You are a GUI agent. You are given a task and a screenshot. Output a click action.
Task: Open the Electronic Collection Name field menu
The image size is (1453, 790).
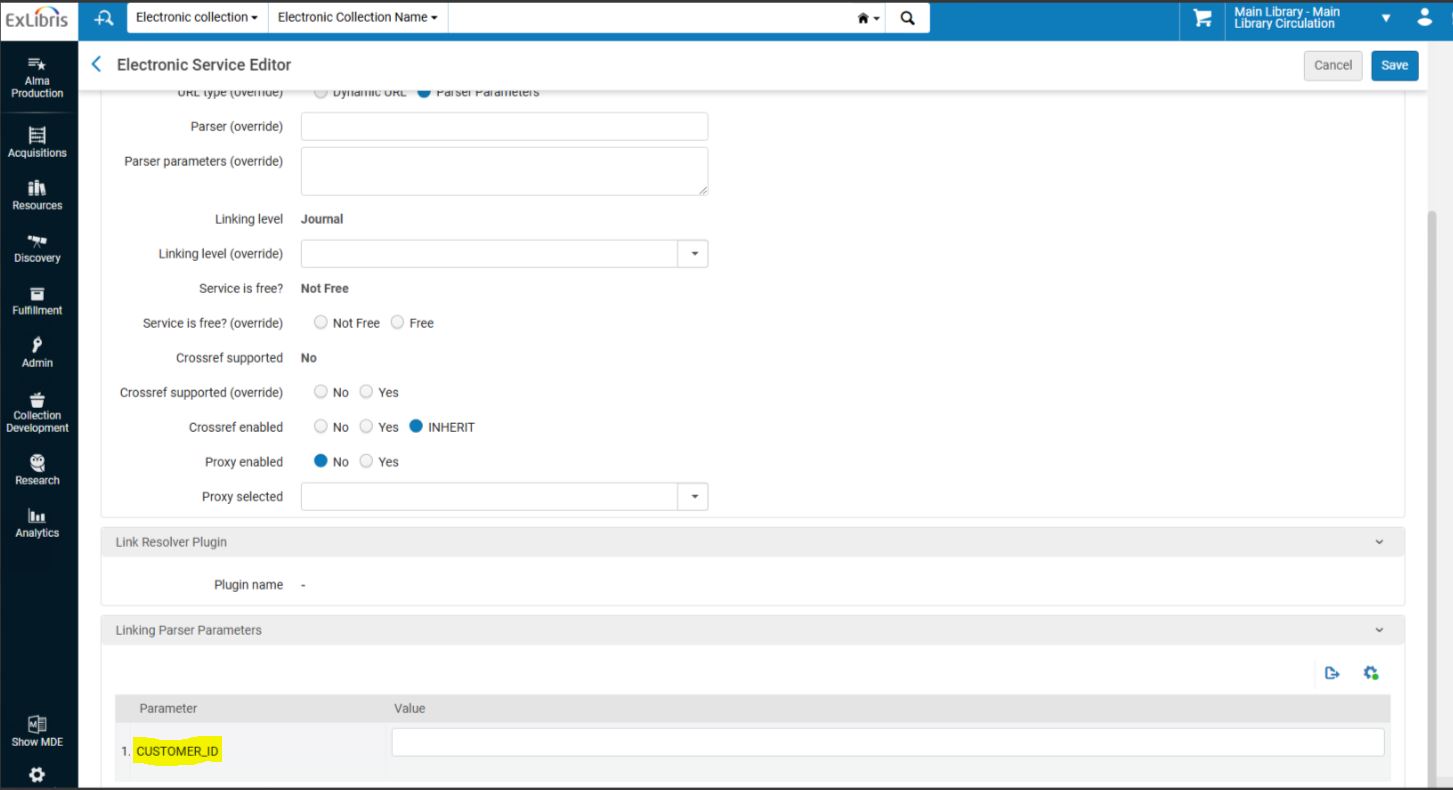click(x=357, y=18)
